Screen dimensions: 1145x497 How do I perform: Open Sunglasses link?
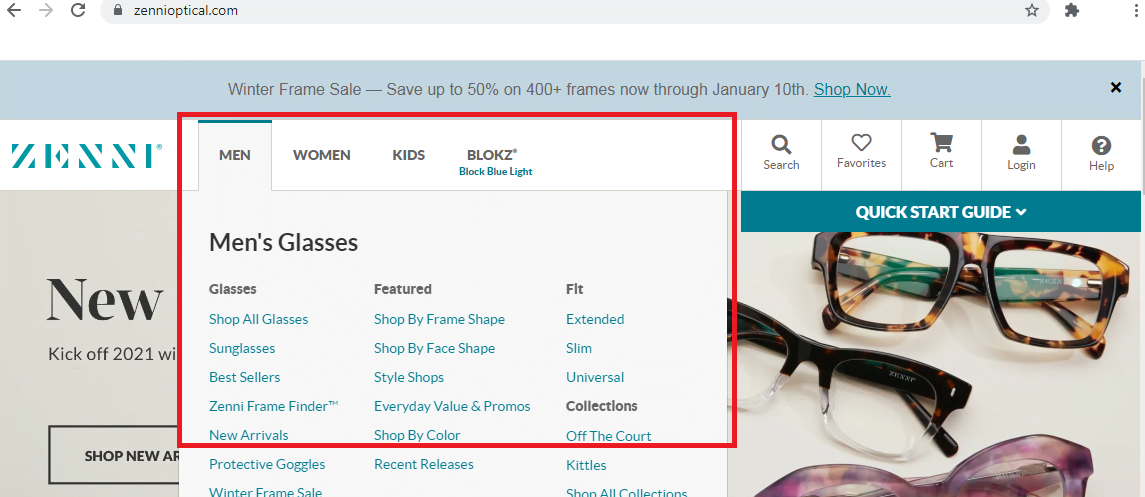[x=242, y=348]
